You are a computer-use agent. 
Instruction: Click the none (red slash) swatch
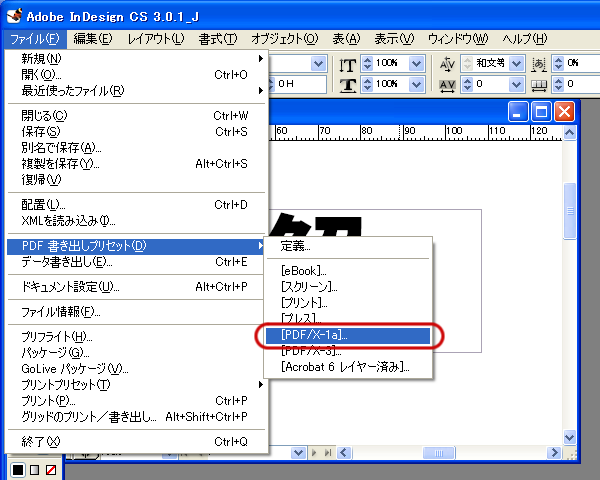point(51,470)
